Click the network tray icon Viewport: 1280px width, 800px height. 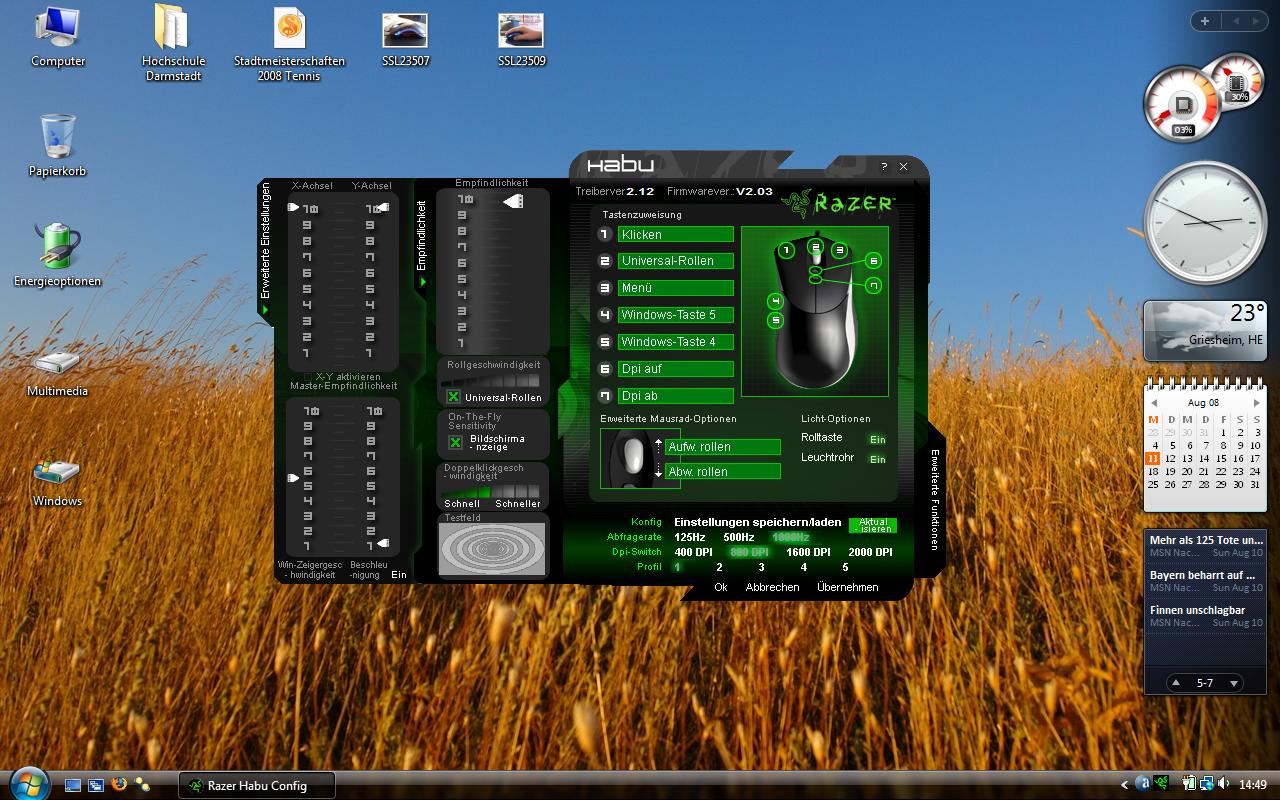click(1207, 784)
